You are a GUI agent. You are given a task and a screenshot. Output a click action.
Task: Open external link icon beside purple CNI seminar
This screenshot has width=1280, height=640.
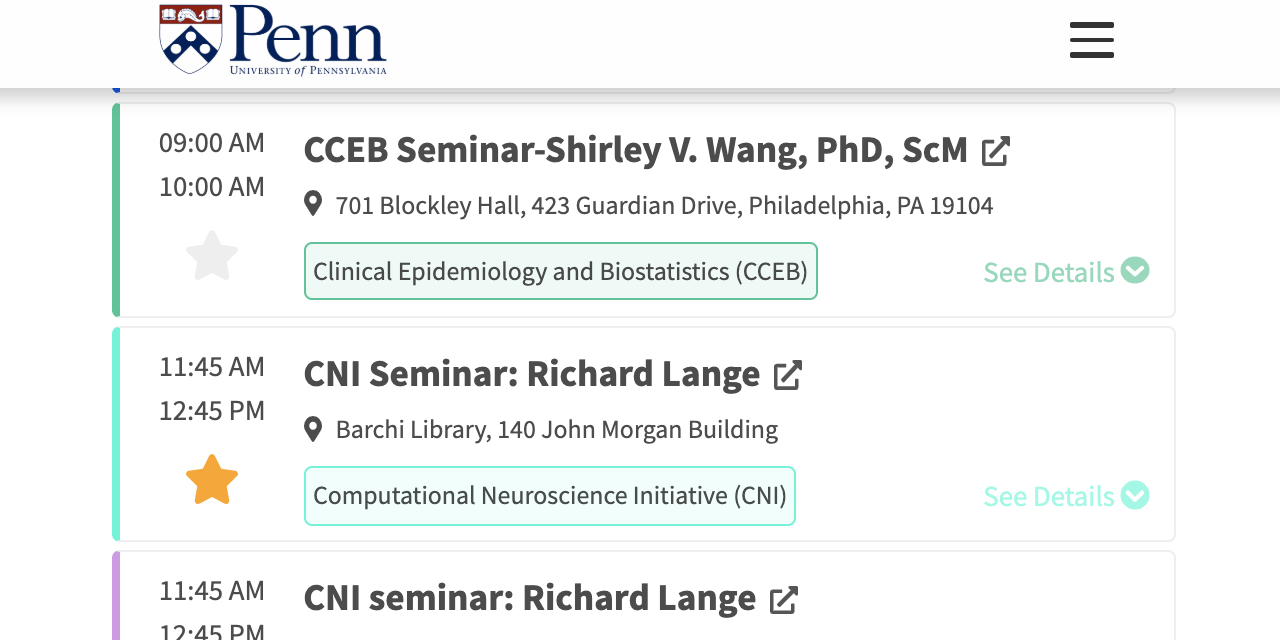[x=783, y=599]
